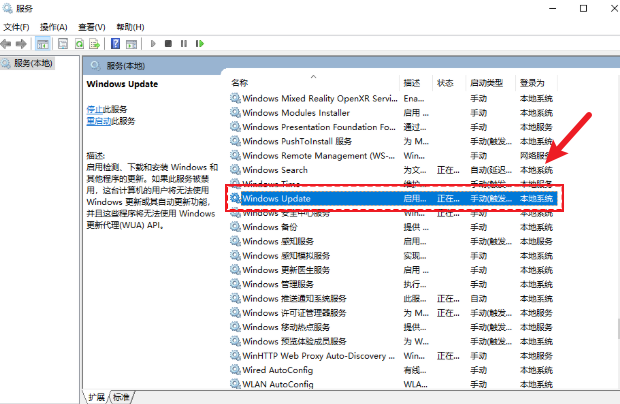Click gear icon of WLAN AutoConfig
The height and width of the screenshot is (404, 620).
(235, 384)
